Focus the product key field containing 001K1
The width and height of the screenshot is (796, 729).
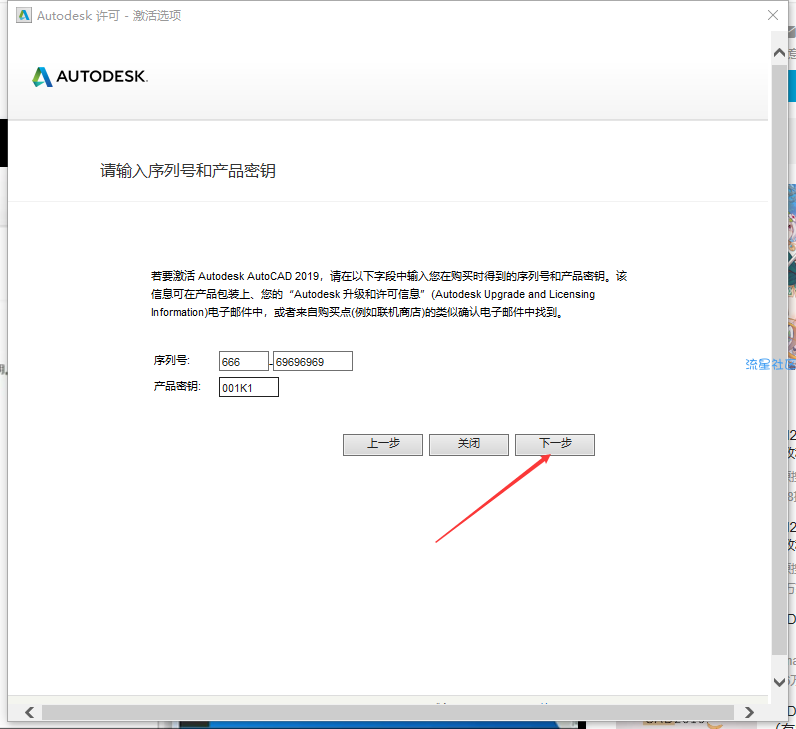pyautogui.click(x=249, y=387)
